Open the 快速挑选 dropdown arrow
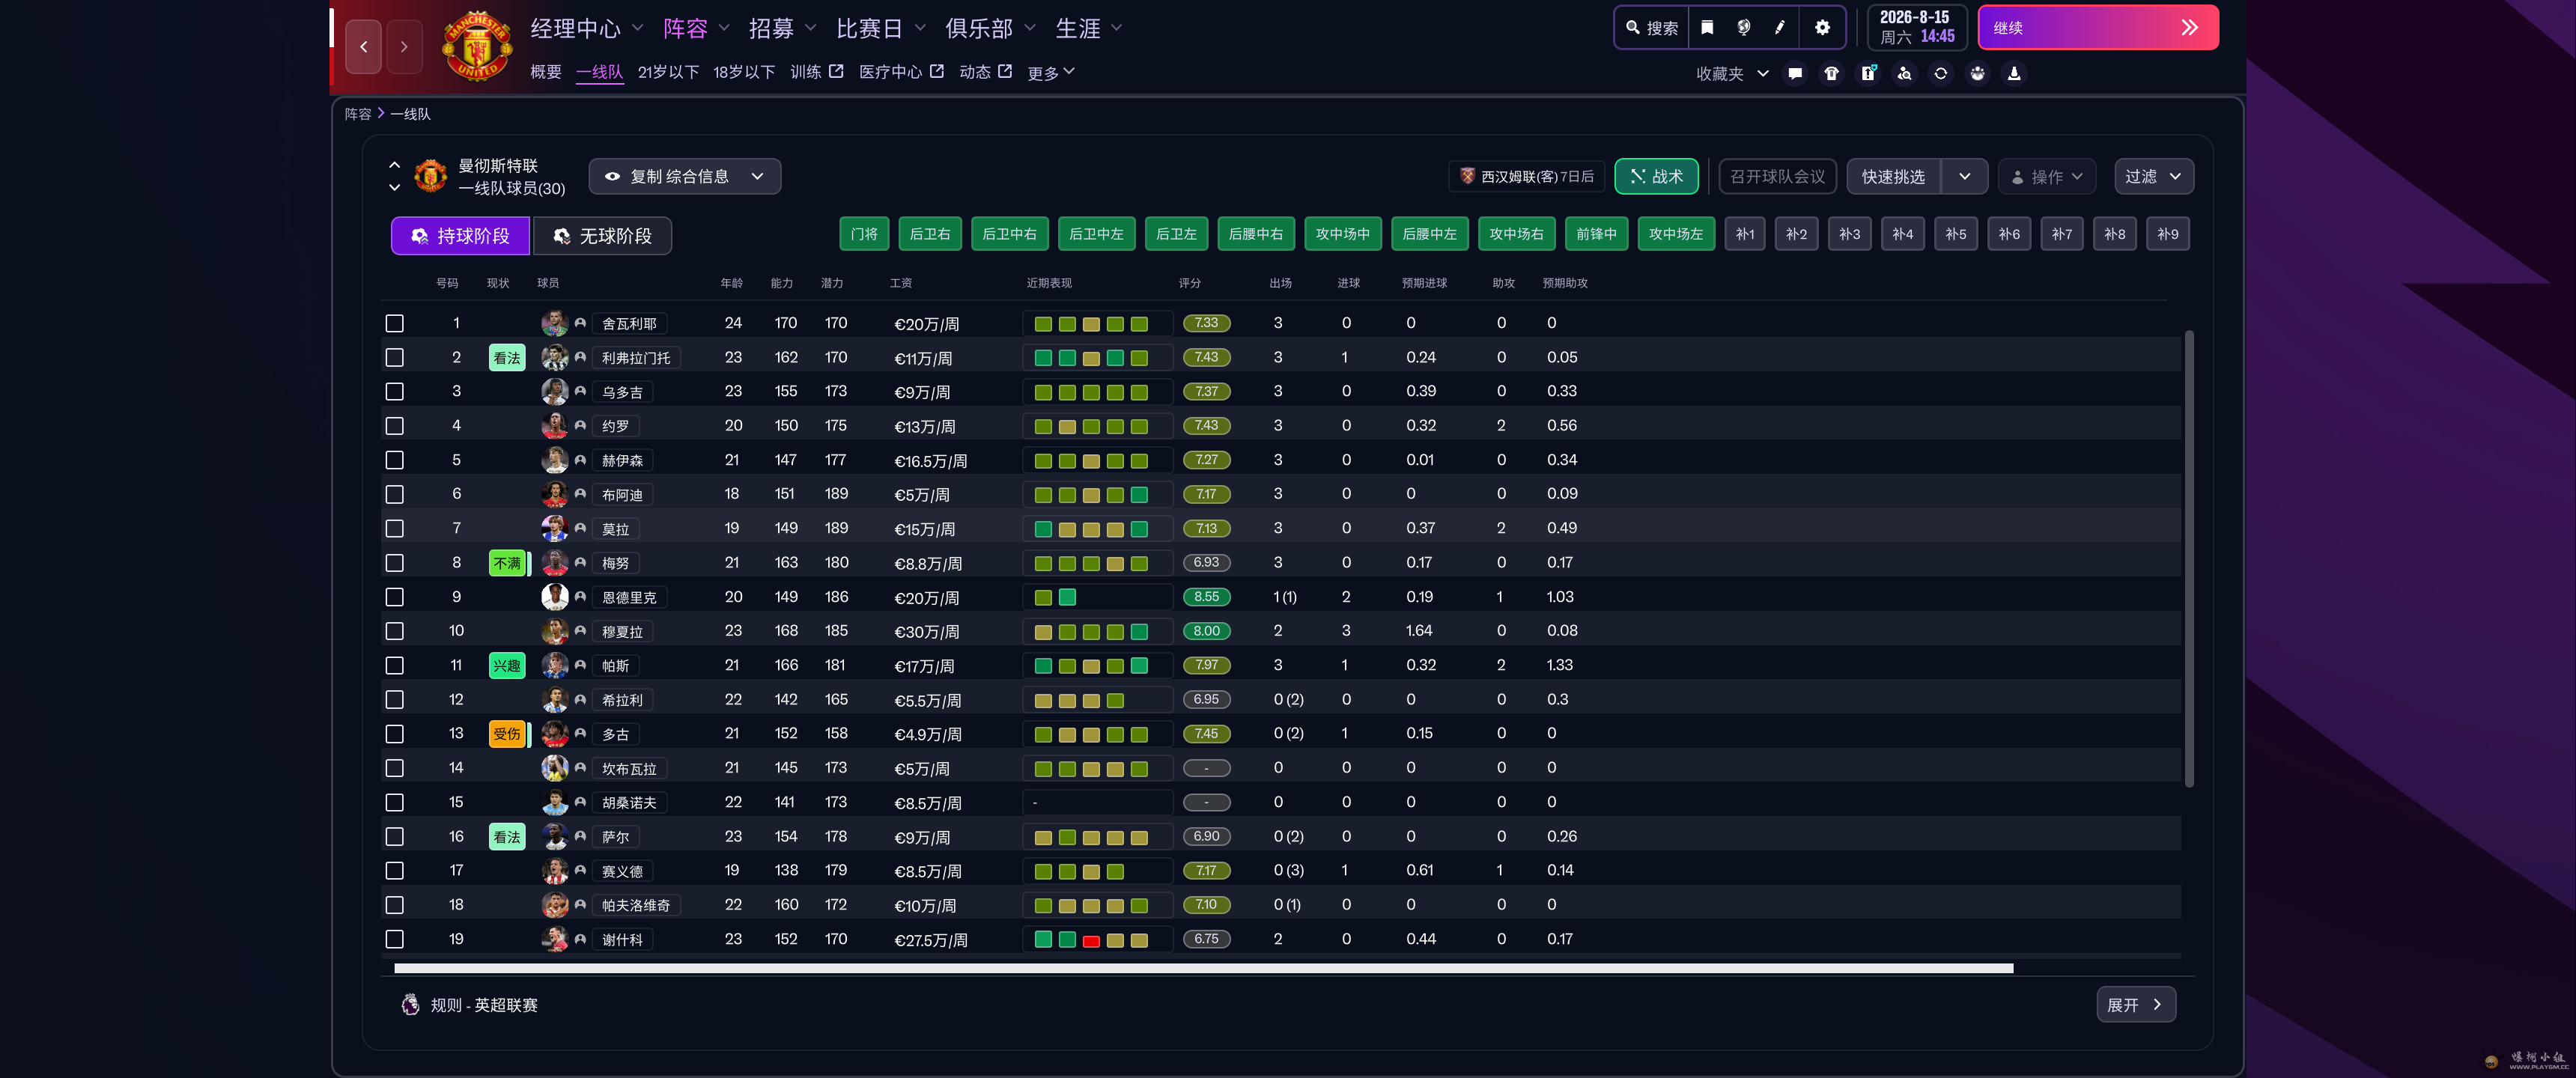 (1964, 176)
